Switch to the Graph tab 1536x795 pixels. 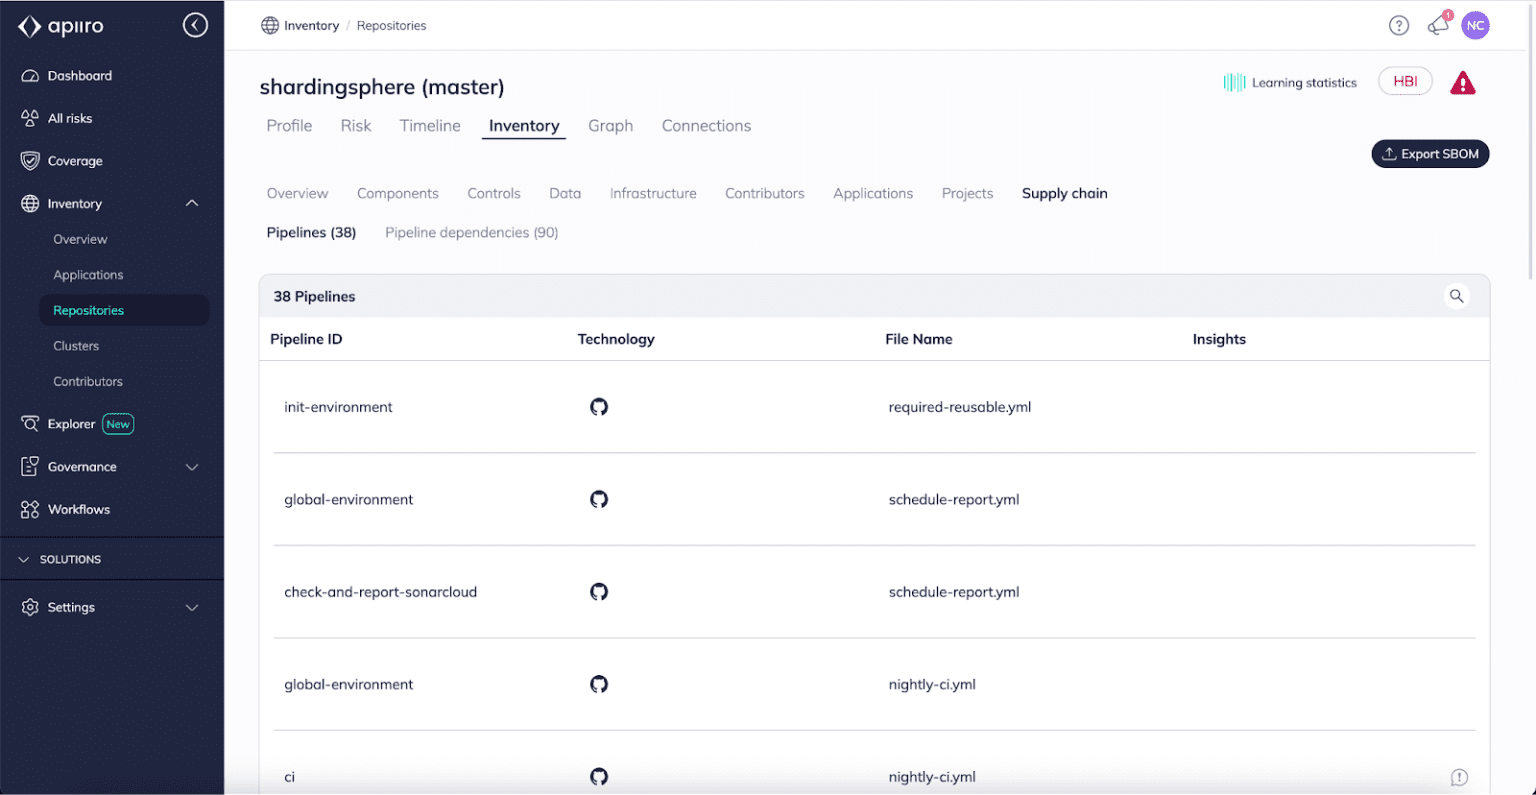coord(610,125)
